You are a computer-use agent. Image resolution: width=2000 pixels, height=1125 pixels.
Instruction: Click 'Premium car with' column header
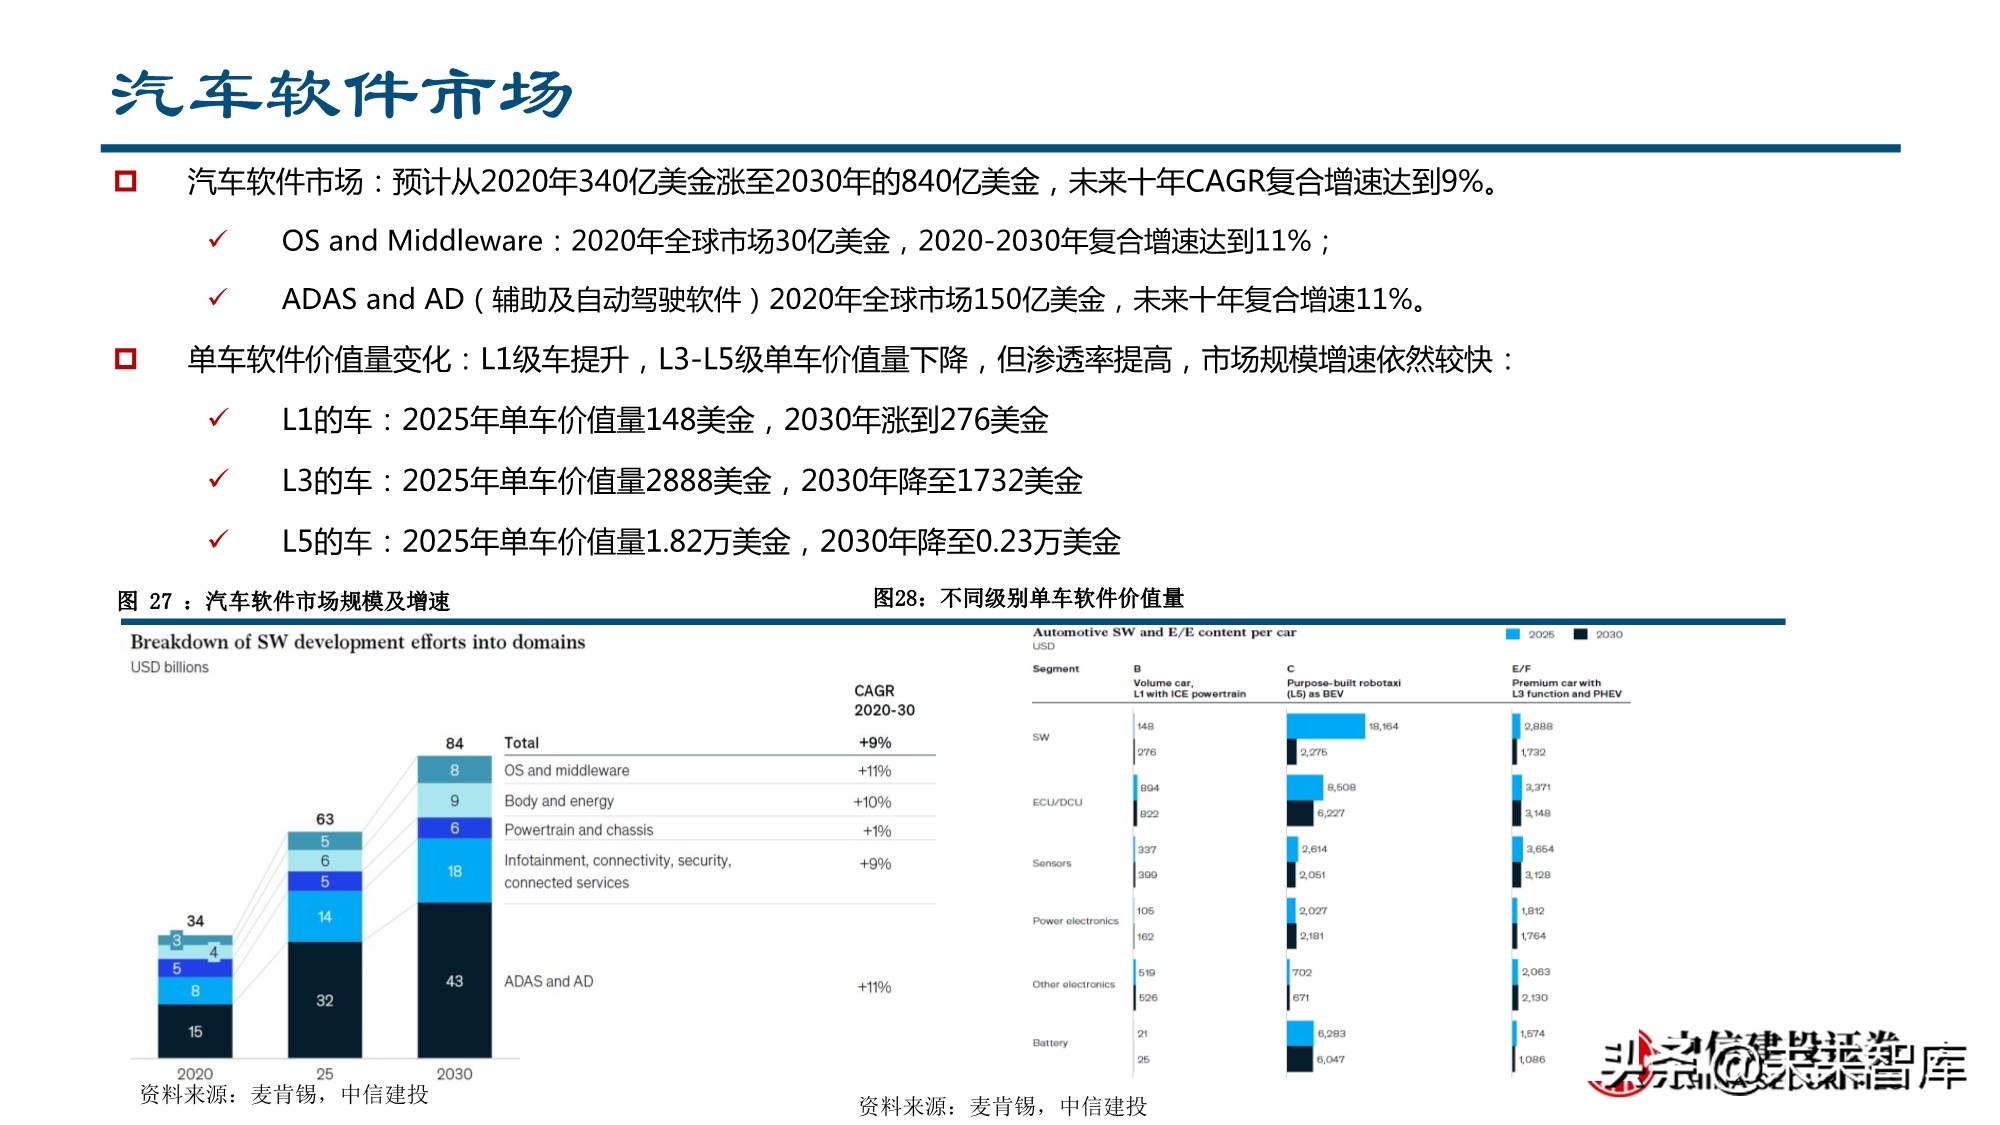(x=1556, y=683)
